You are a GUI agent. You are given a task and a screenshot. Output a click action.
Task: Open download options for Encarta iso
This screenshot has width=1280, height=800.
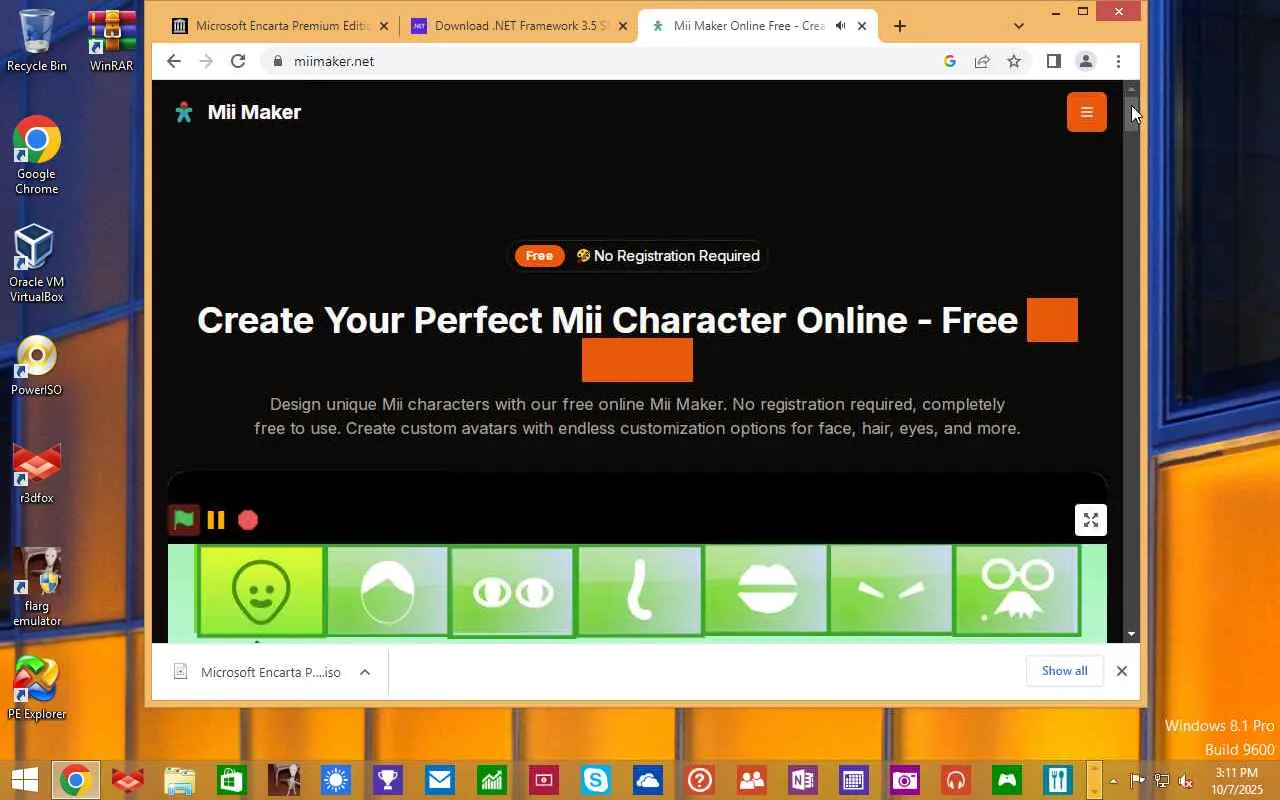pyautogui.click(x=365, y=672)
